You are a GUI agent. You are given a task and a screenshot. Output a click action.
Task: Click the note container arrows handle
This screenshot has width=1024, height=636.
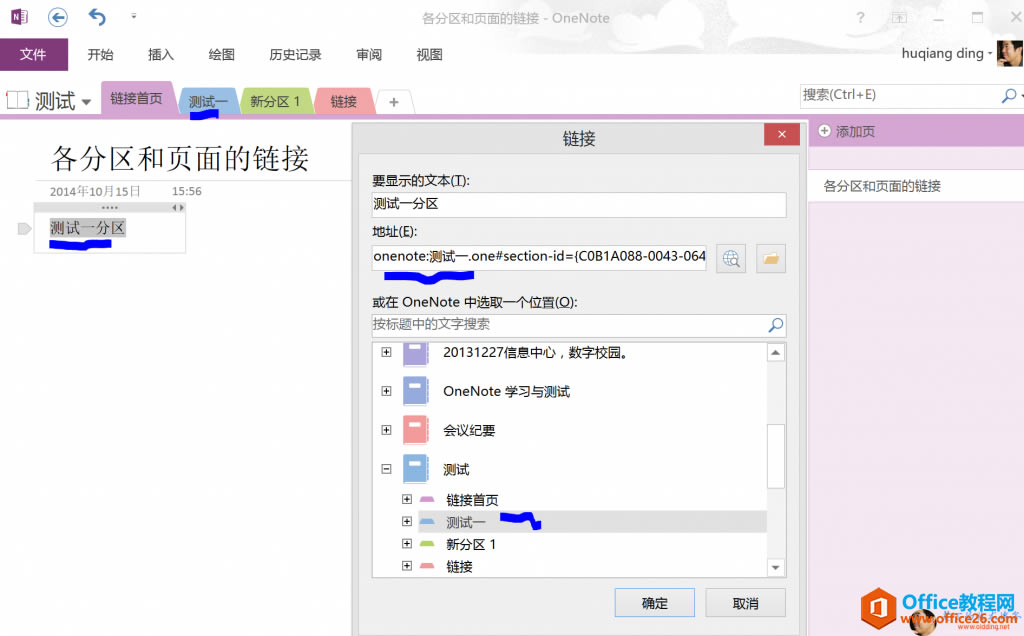178,208
